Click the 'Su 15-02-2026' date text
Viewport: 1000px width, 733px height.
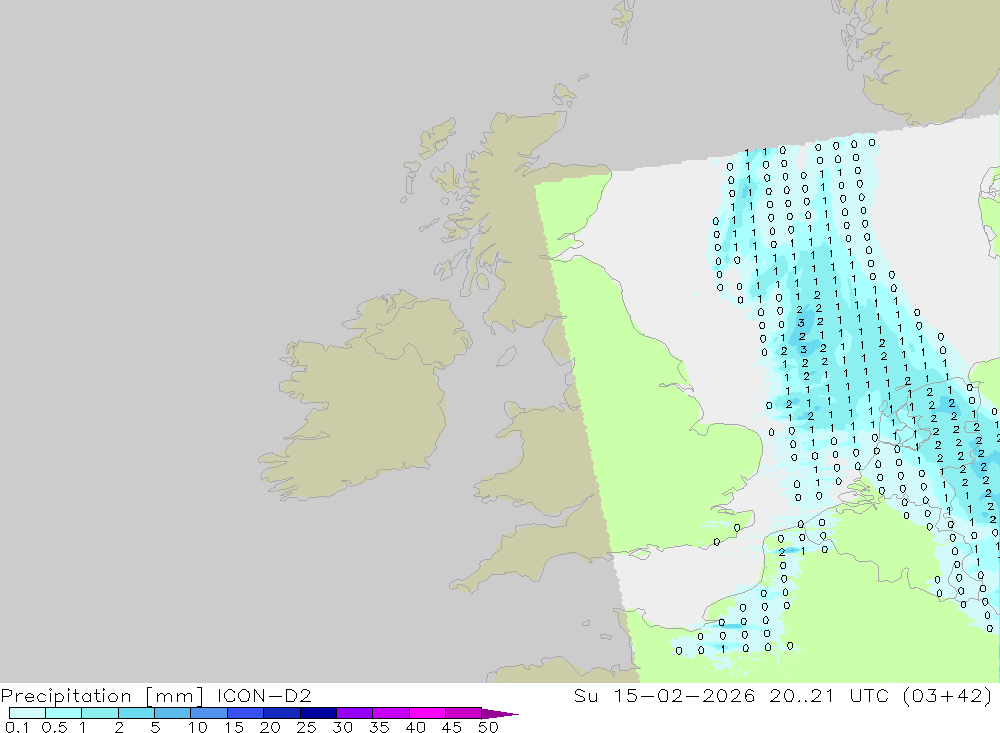click(664, 695)
